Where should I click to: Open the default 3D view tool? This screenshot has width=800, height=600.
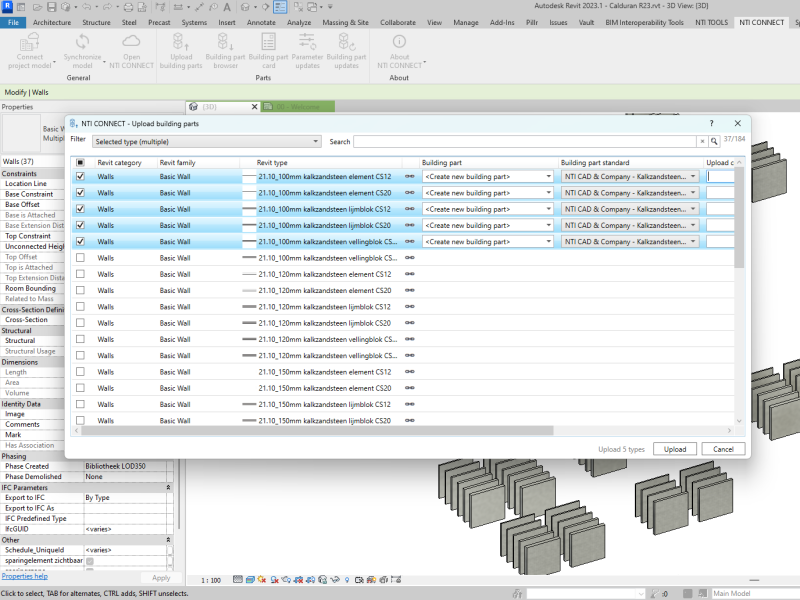(245, 7)
